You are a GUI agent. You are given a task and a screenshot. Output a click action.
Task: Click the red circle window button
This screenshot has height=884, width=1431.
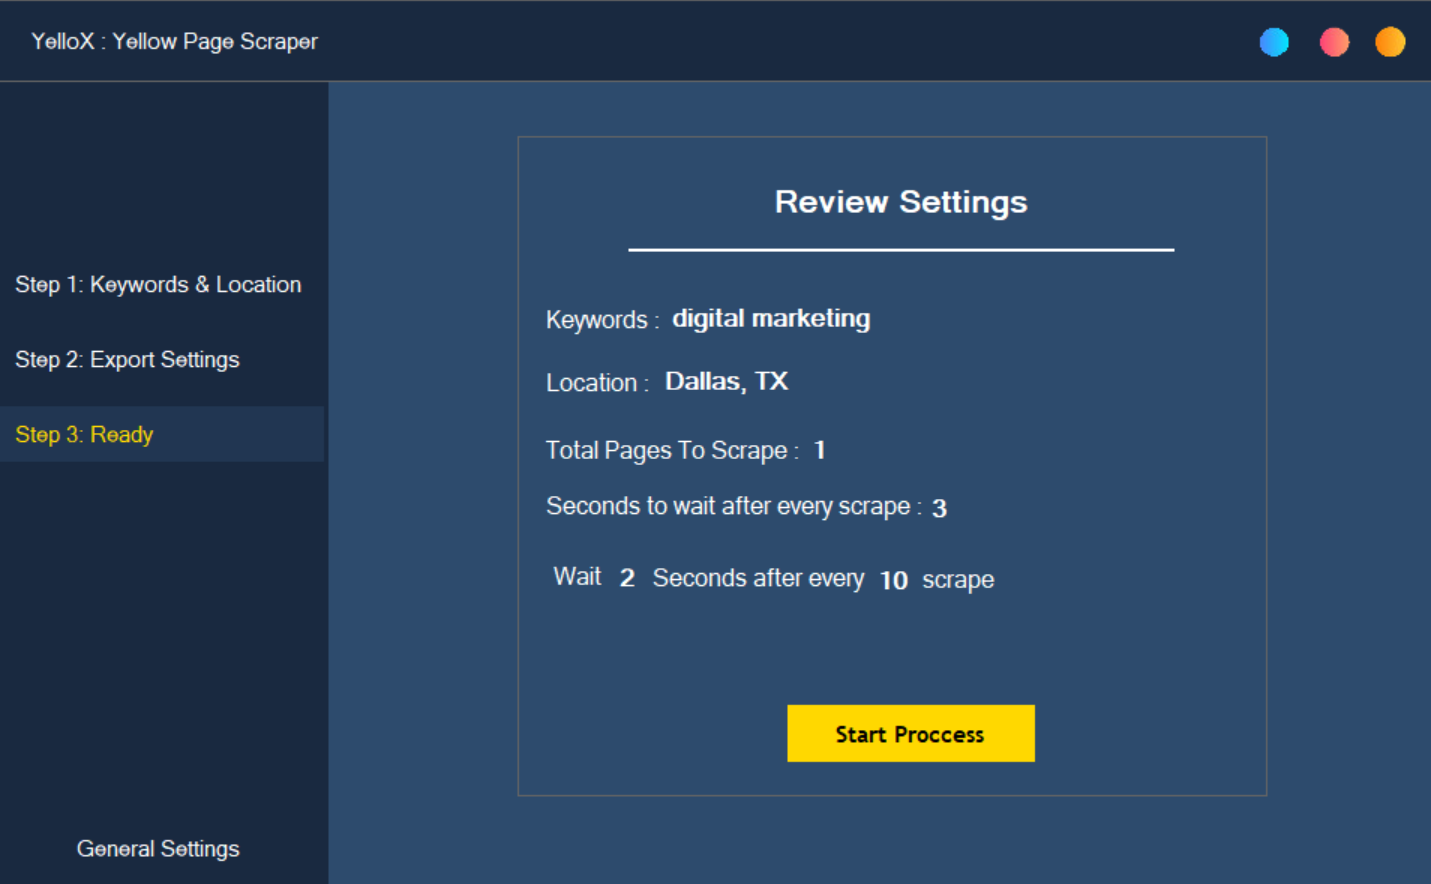click(1334, 42)
